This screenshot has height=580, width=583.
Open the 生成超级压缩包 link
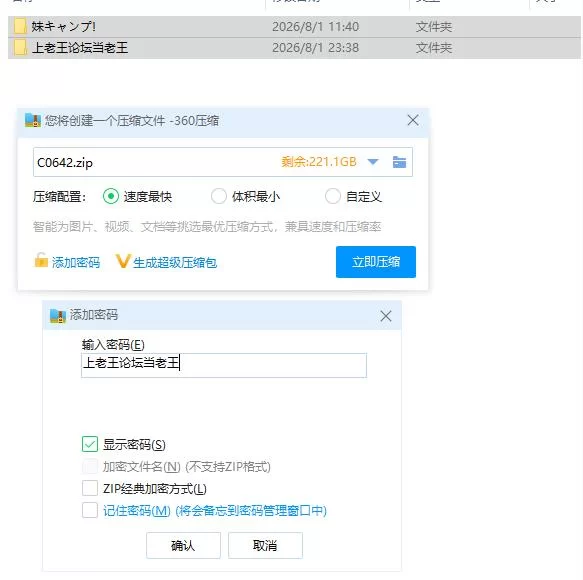[x=175, y=262]
